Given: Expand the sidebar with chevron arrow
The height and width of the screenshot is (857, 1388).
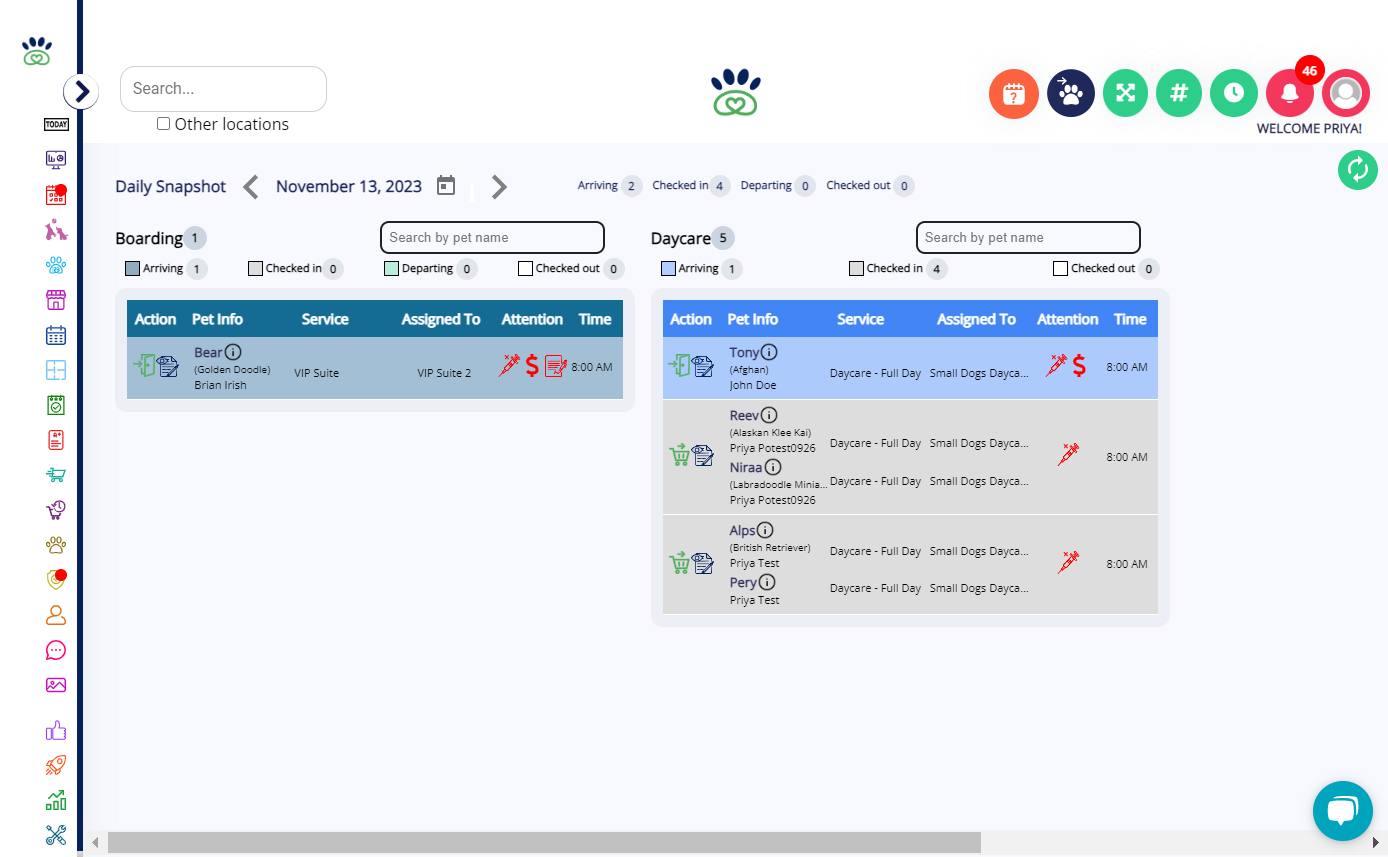Looking at the screenshot, I should click(x=81, y=92).
